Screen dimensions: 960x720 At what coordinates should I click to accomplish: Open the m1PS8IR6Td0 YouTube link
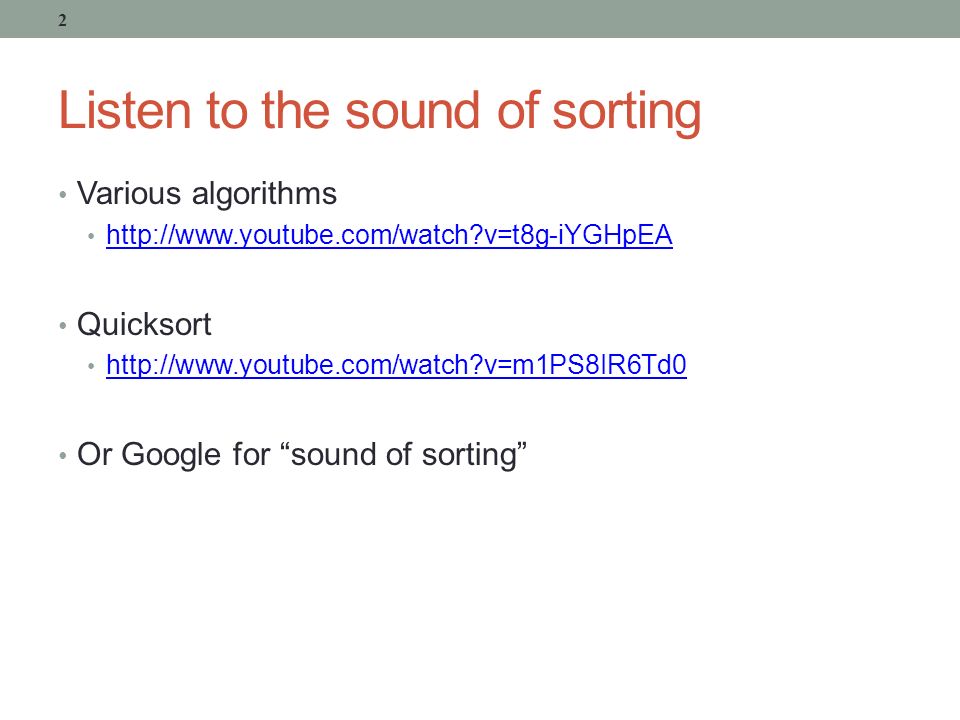pos(396,366)
